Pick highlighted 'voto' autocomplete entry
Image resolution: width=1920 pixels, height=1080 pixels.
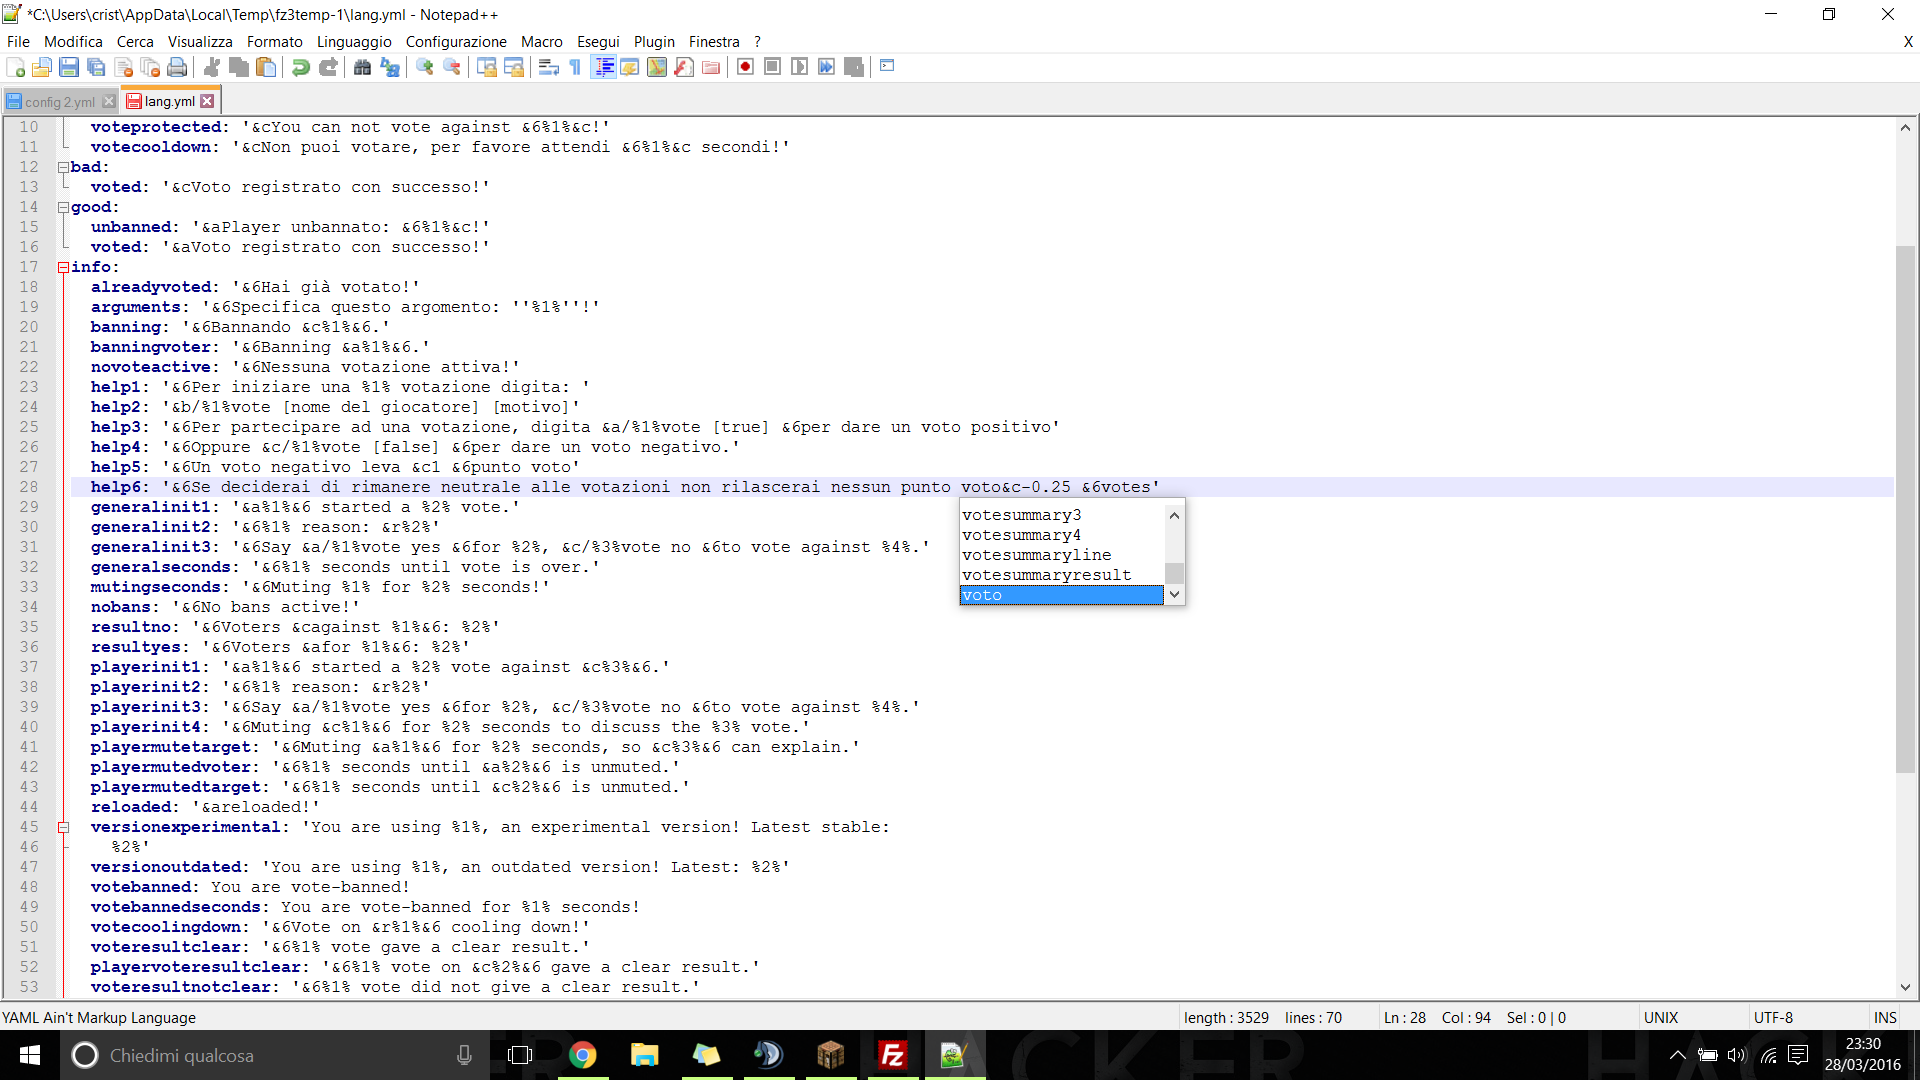(x=1062, y=595)
